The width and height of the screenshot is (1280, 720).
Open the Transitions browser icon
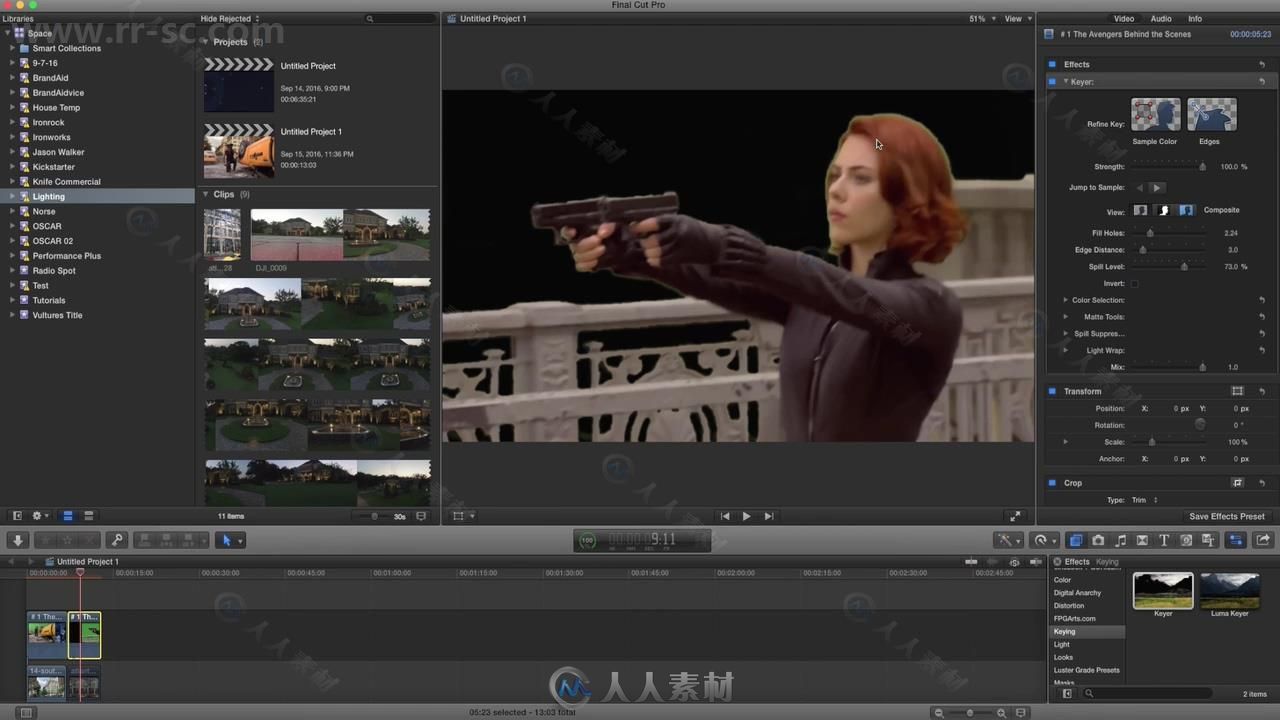click(1142, 540)
